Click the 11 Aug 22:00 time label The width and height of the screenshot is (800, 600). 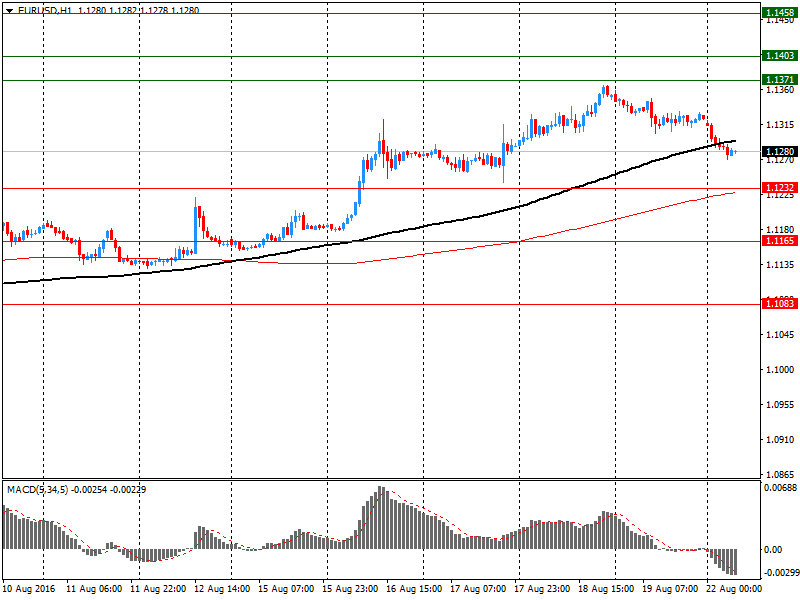pyautogui.click(x=158, y=589)
